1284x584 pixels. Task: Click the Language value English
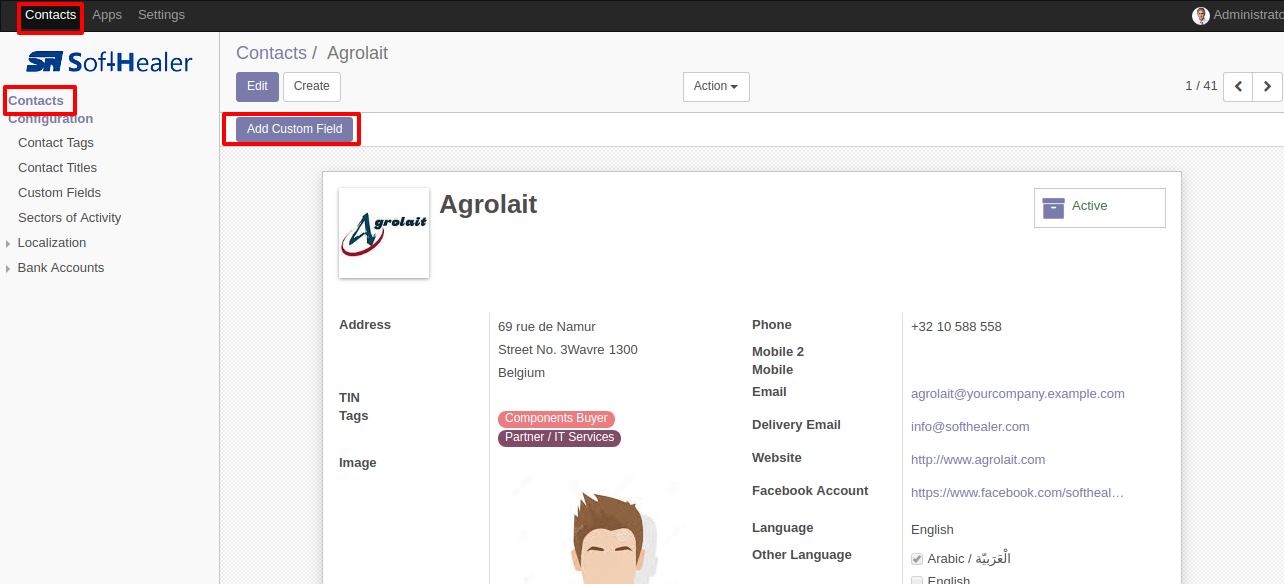point(932,530)
